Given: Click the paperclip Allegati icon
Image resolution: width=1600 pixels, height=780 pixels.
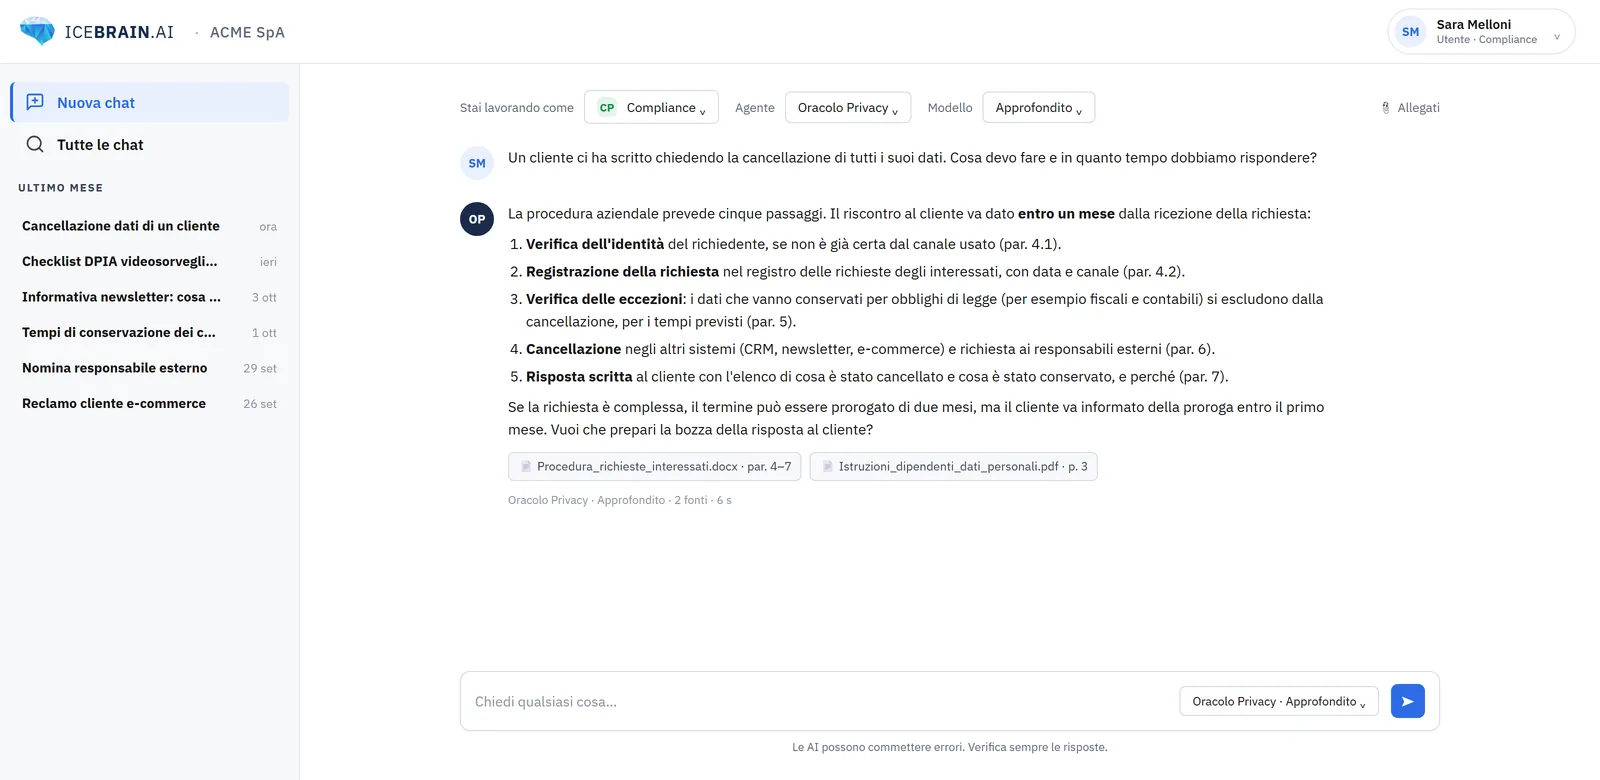Looking at the screenshot, I should (1386, 108).
